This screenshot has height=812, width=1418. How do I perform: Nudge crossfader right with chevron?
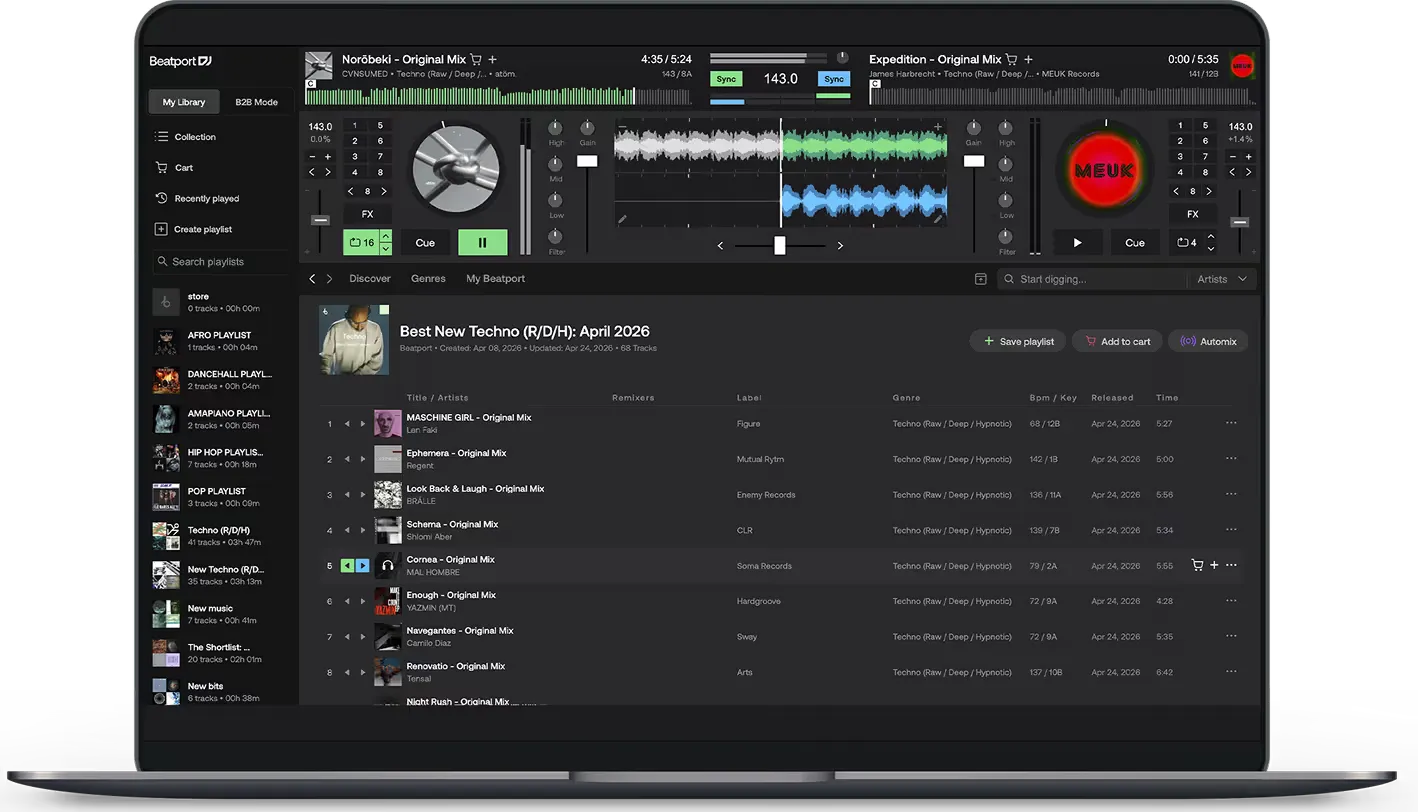840,245
